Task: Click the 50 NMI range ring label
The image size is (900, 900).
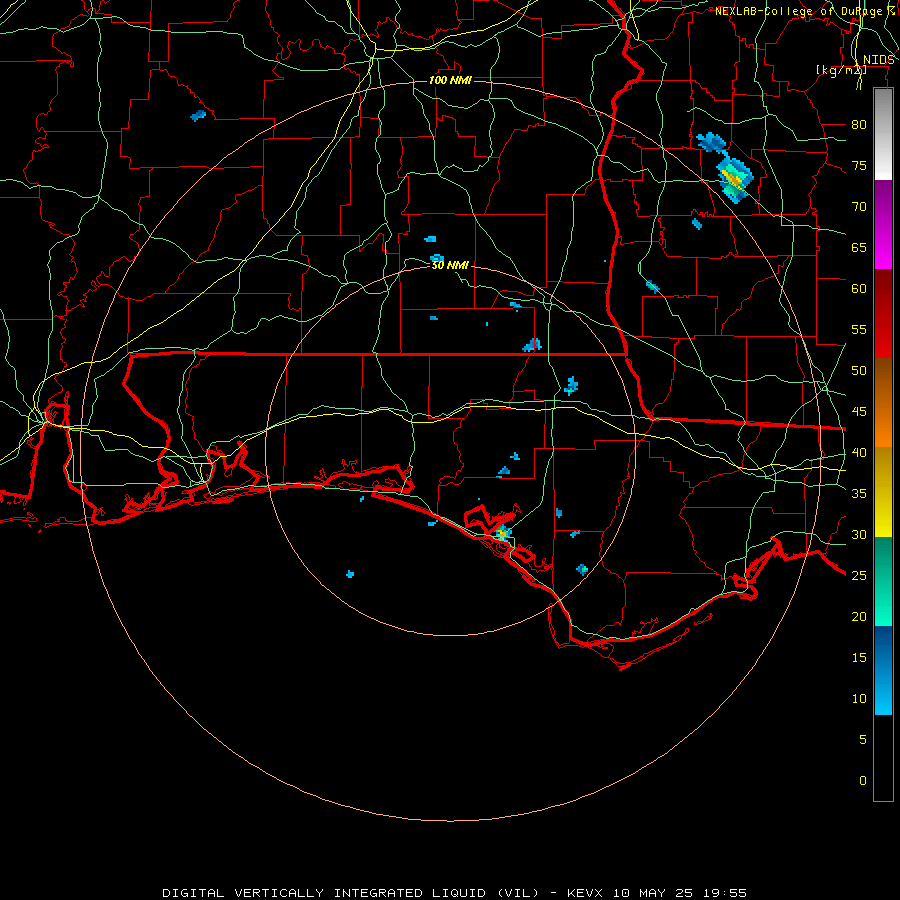Action: [x=450, y=265]
